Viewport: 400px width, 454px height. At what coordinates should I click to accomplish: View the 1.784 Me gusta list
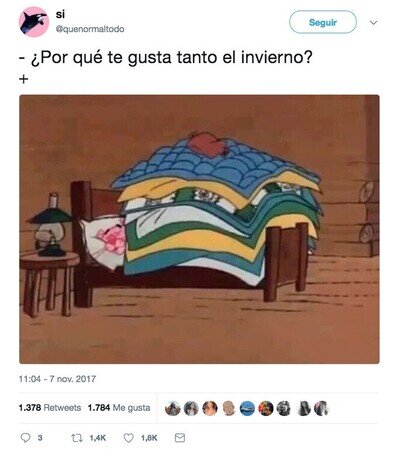[119, 408]
